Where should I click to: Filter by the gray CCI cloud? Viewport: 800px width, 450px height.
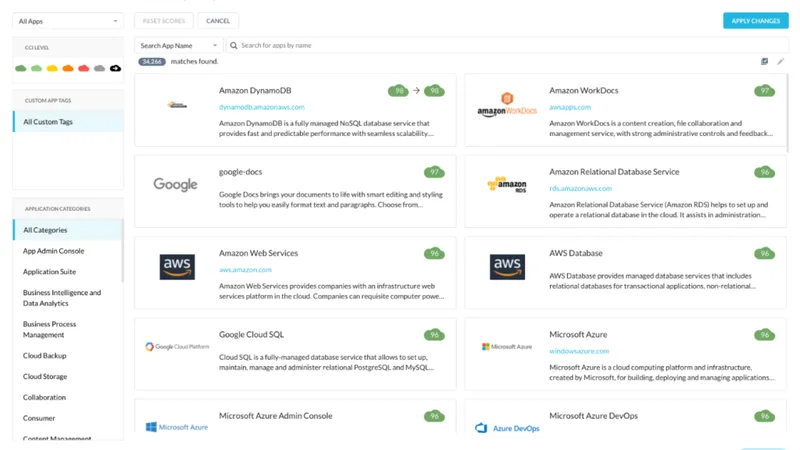(x=99, y=68)
